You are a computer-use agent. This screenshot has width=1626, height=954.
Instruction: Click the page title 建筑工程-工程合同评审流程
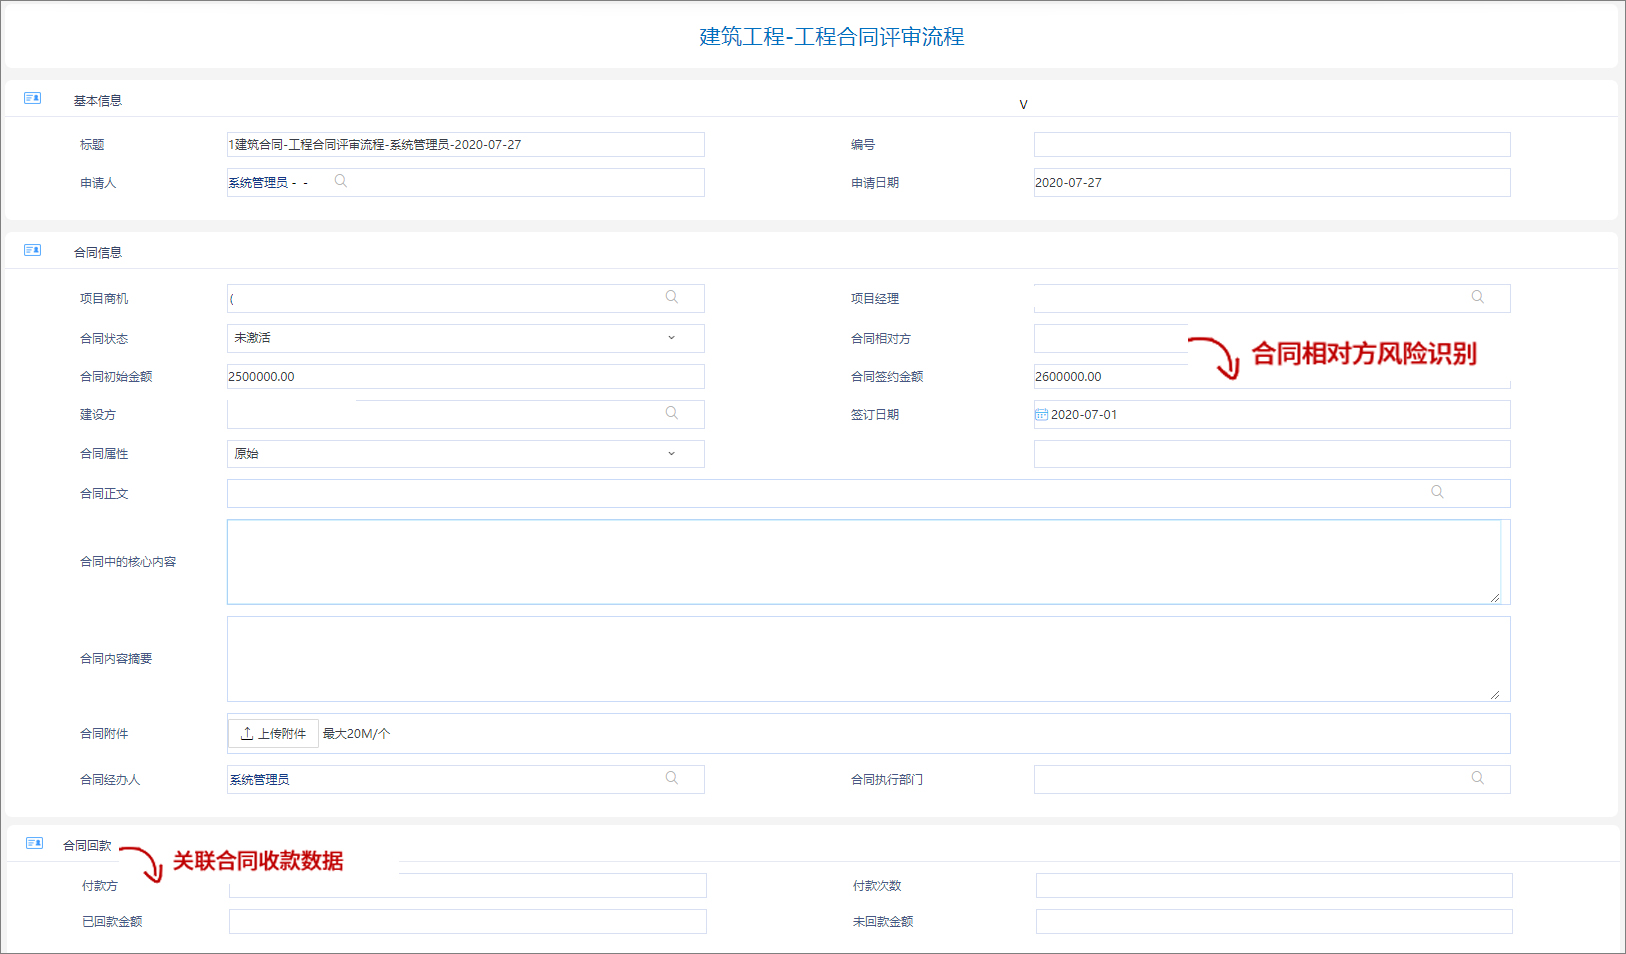coord(832,37)
